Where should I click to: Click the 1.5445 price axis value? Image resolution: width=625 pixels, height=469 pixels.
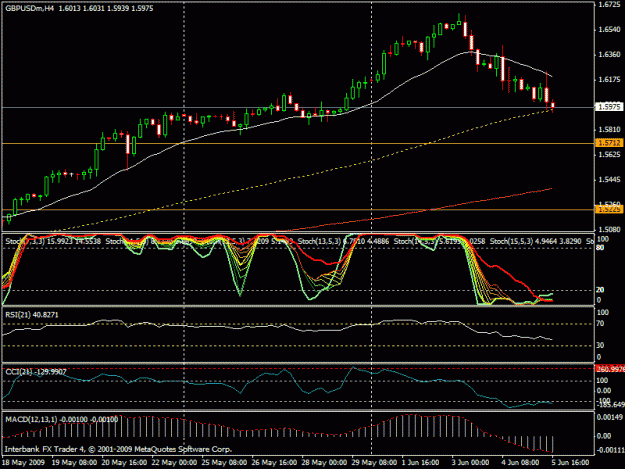coord(609,180)
